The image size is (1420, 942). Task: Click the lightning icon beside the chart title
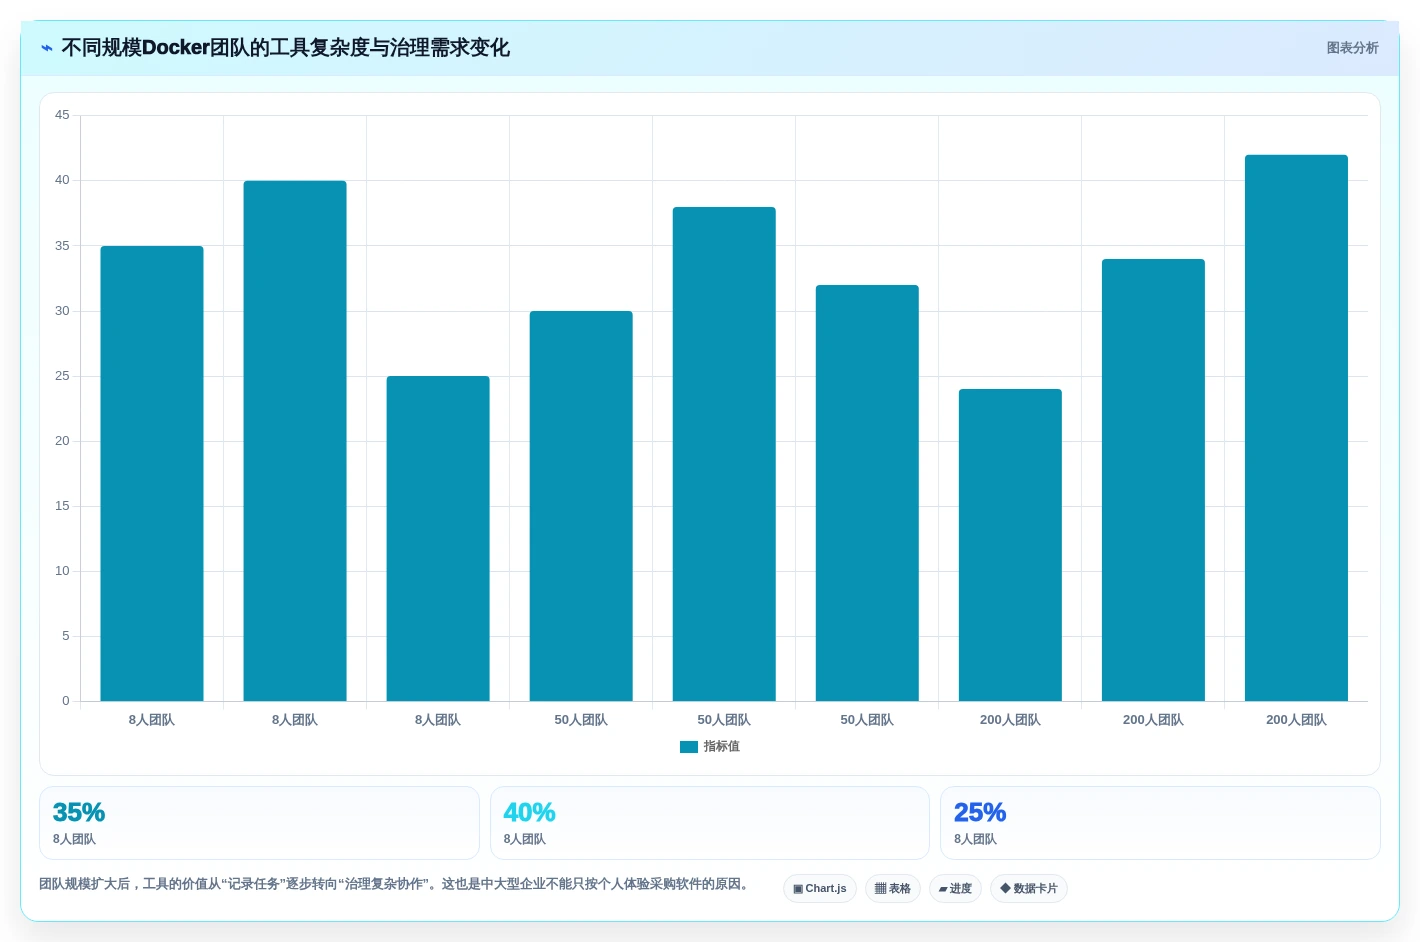click(x=46, y=48)
